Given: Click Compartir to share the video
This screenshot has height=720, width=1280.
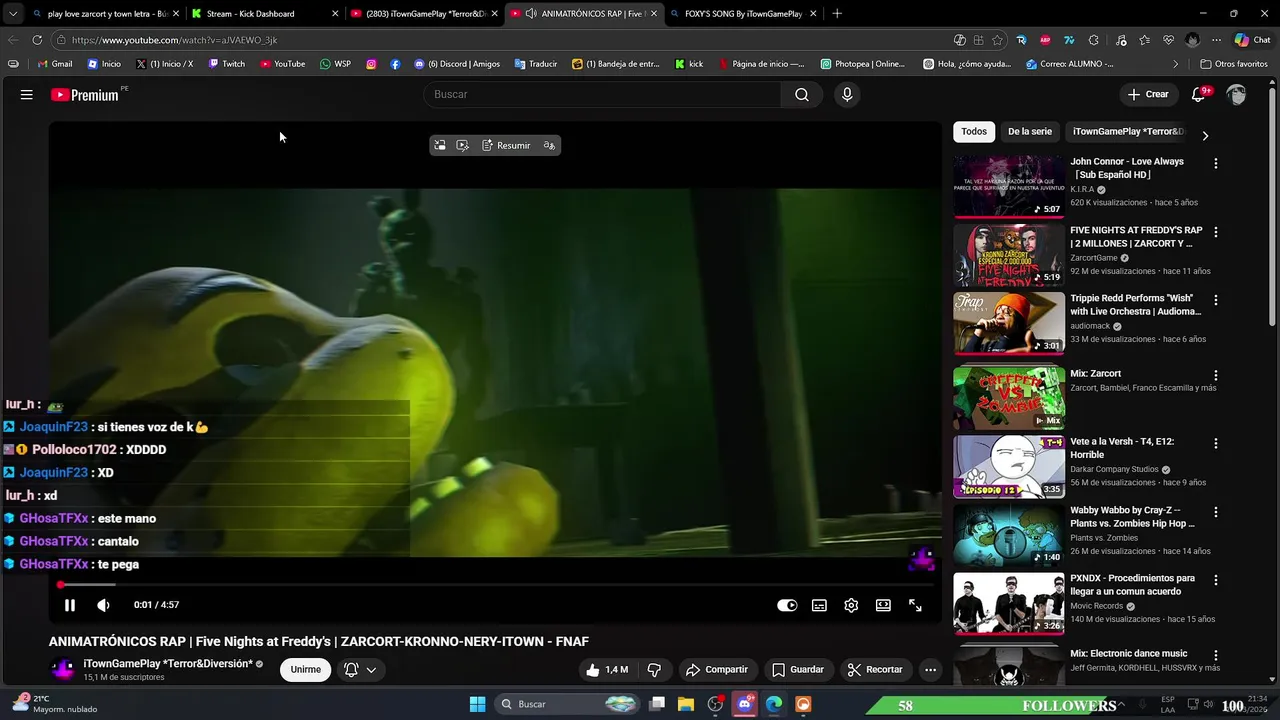Looking at the screenshot, I should pyautogui.click(x=716, y=670).
